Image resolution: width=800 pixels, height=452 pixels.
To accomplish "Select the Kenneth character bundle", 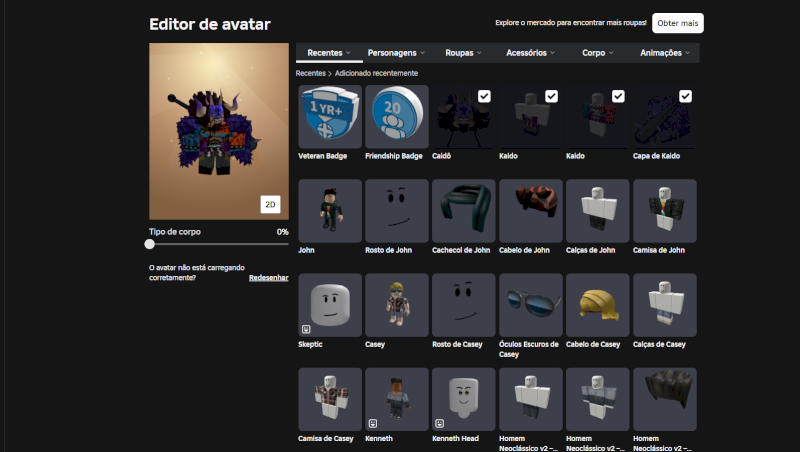I will tap(396, 399).
